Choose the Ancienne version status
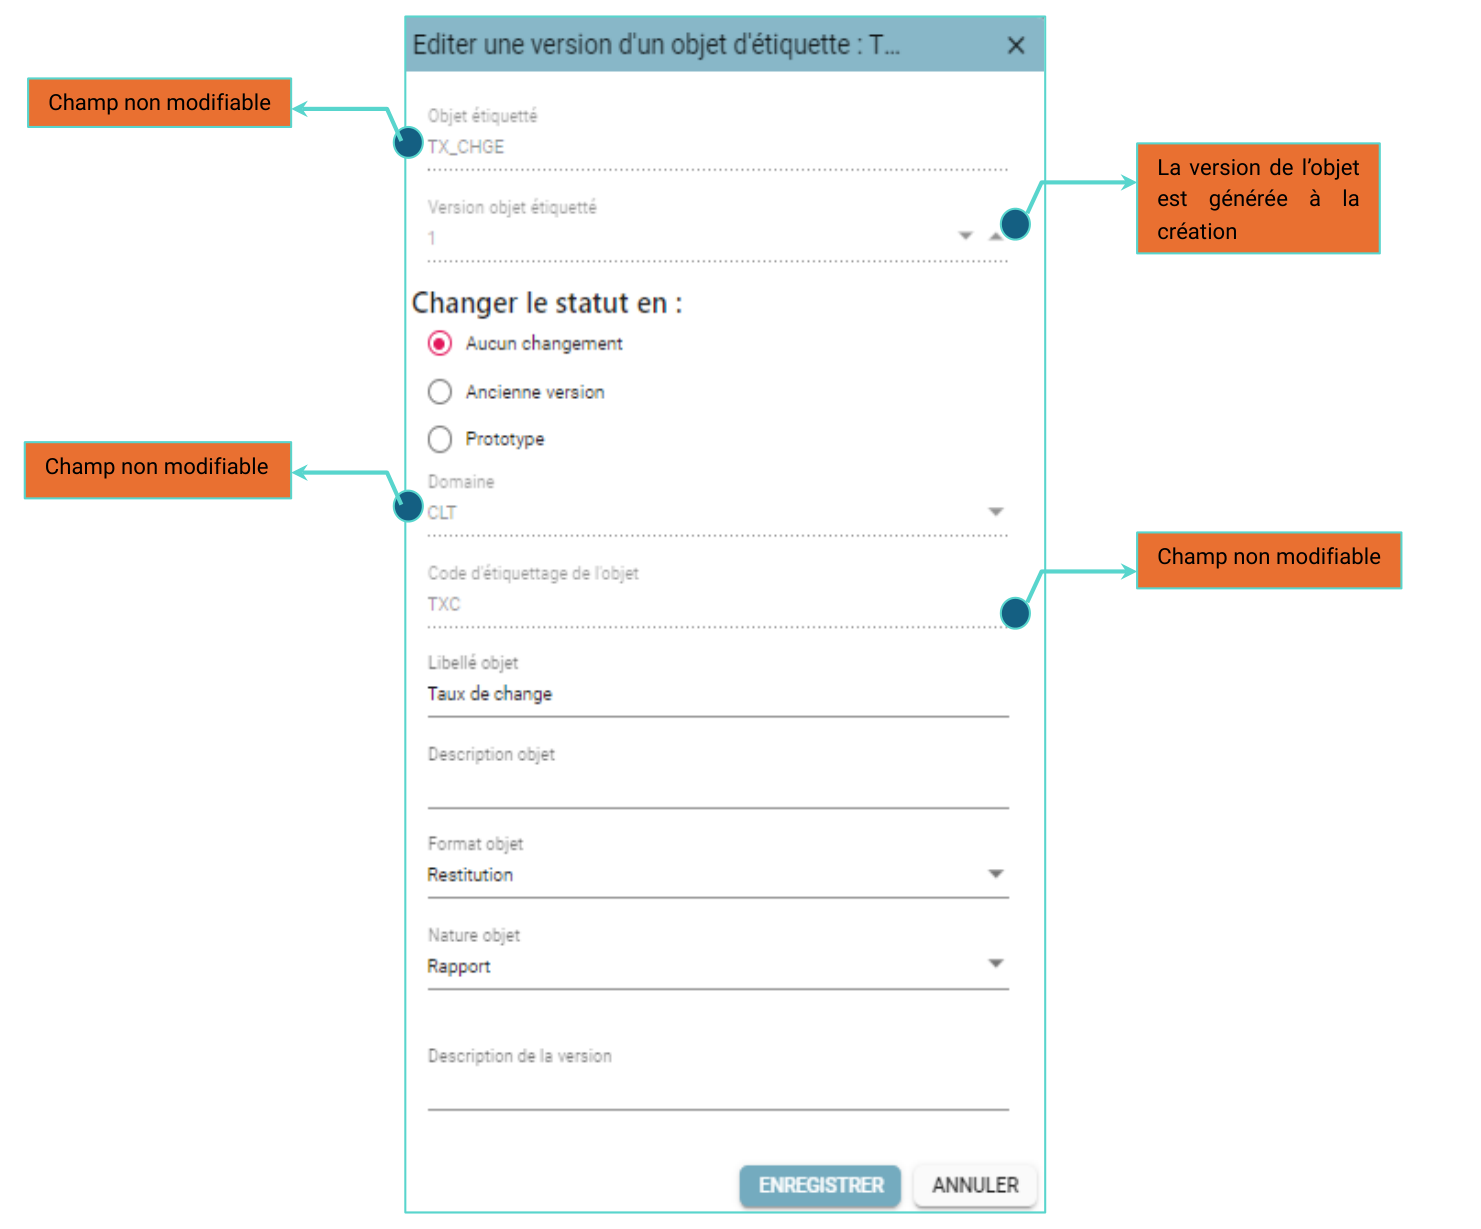 click(440, 392)
